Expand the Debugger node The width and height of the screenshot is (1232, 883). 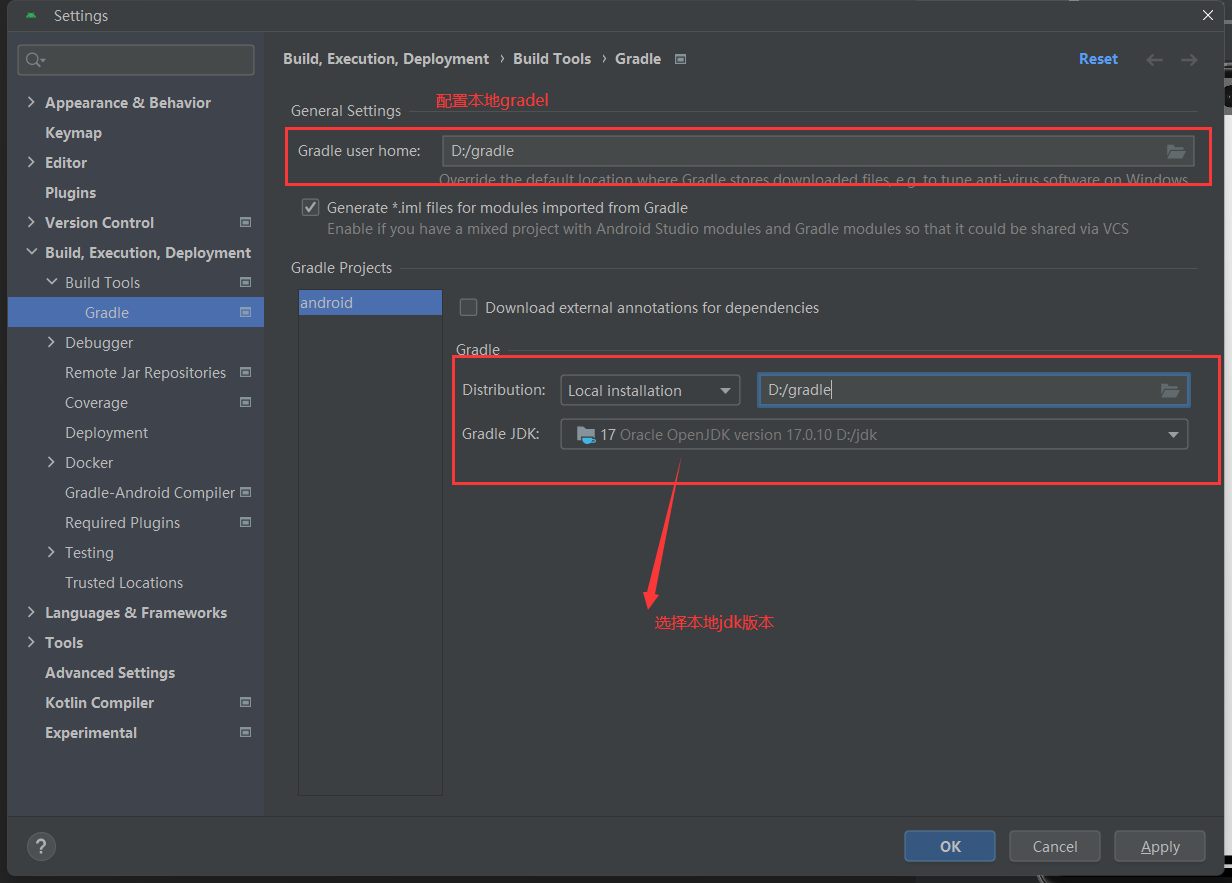(52, 342)
